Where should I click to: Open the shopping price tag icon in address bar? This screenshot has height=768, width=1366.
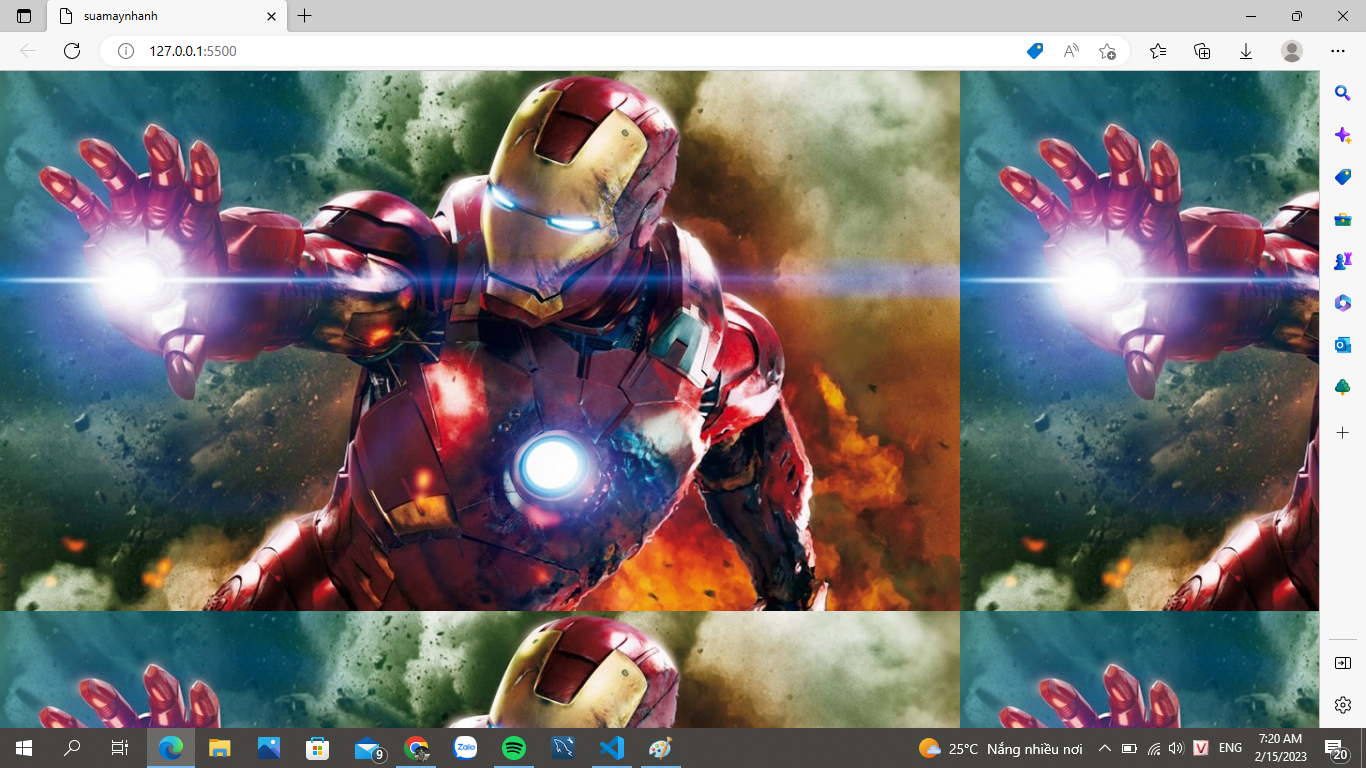coord(1035,51)
